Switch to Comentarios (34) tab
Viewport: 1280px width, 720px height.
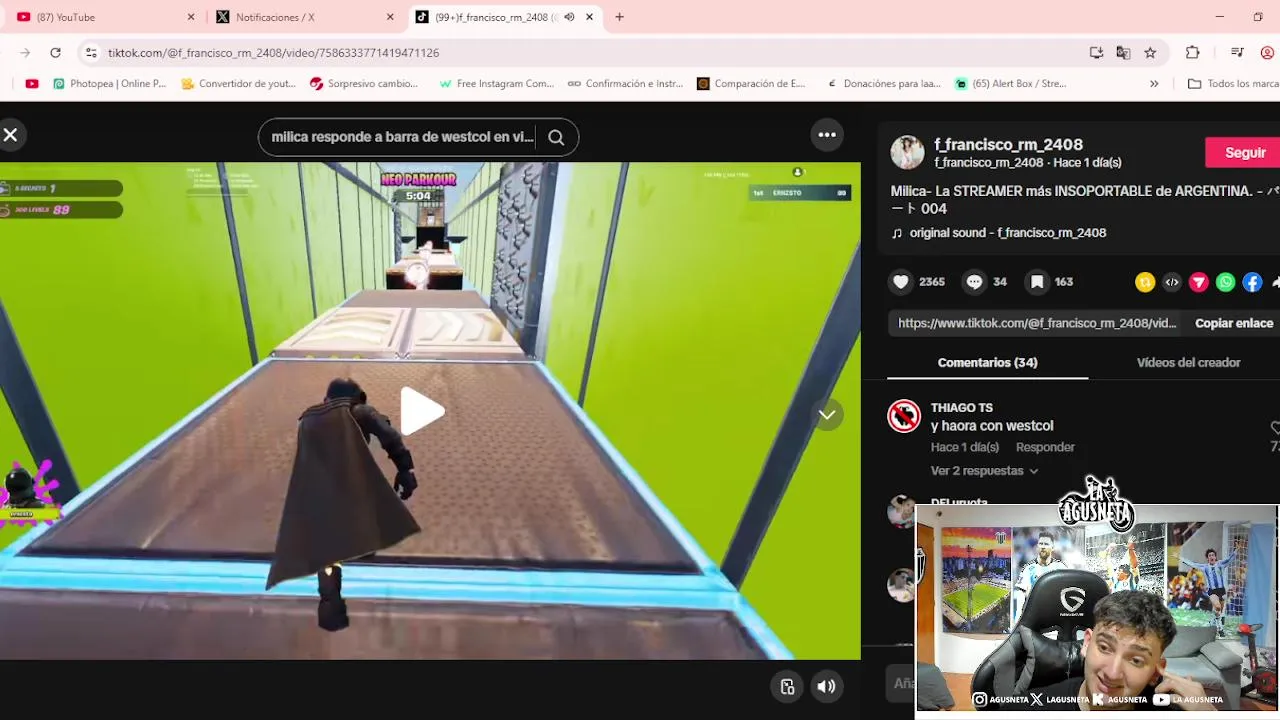(x=987, y=363)
